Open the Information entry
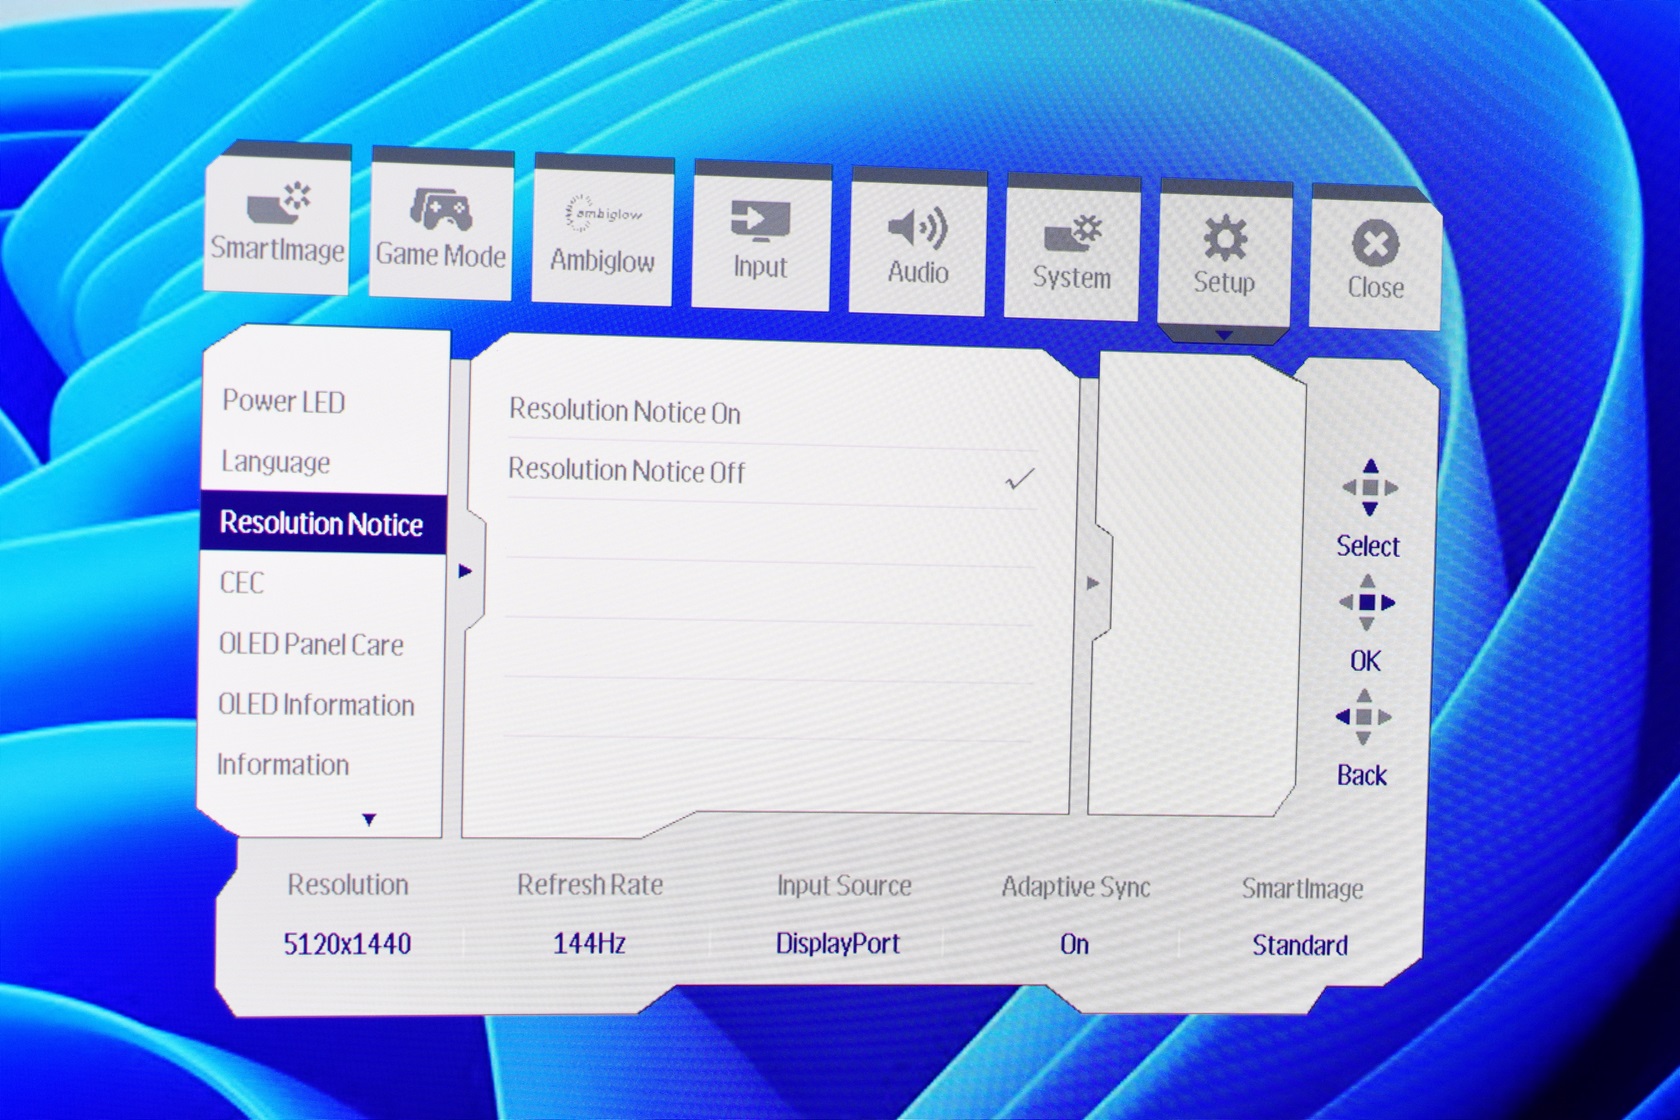 tap(283, 765)
